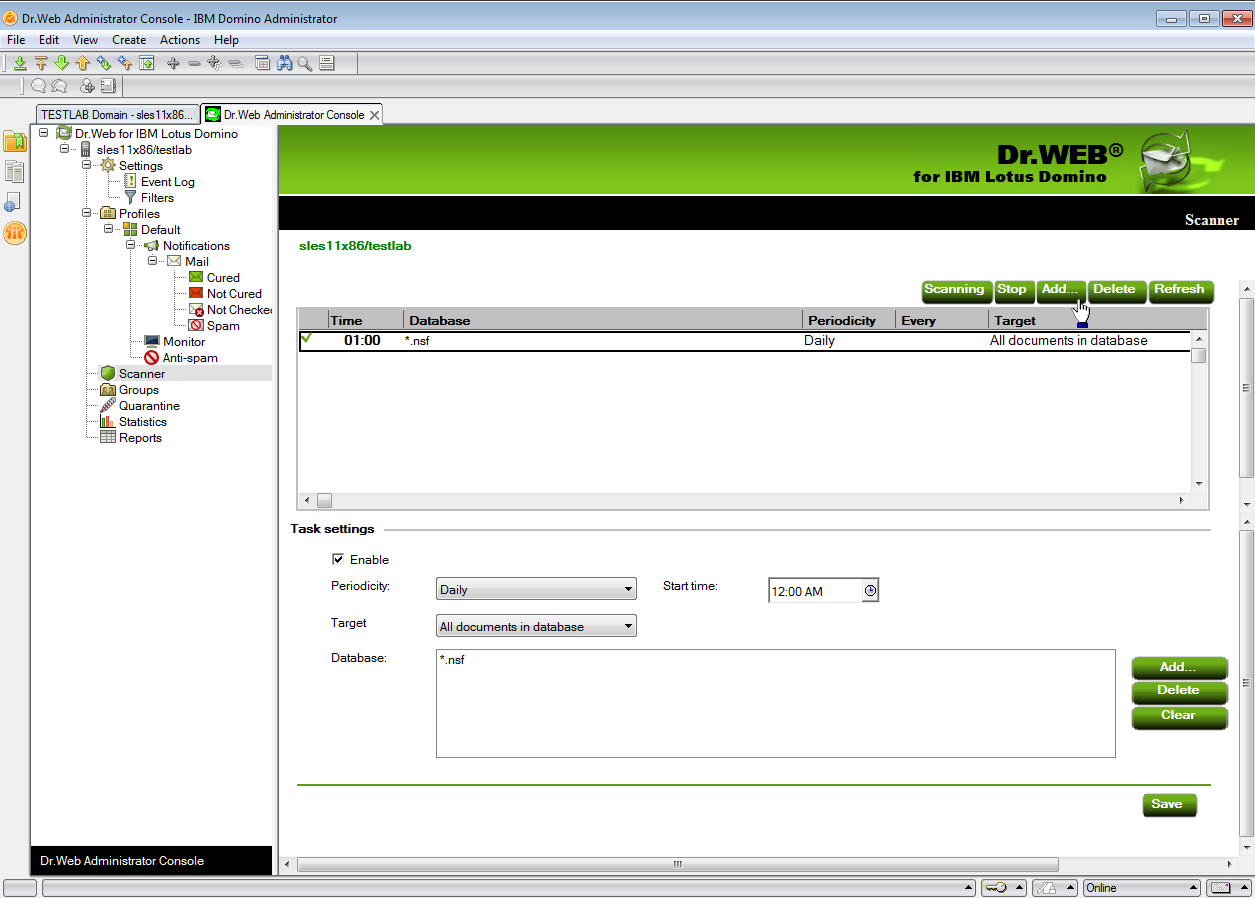Viewport: 1255px width, 898px height.
Task: Open the Target dropdown showing All documents
Action: [x=536, y=626]
